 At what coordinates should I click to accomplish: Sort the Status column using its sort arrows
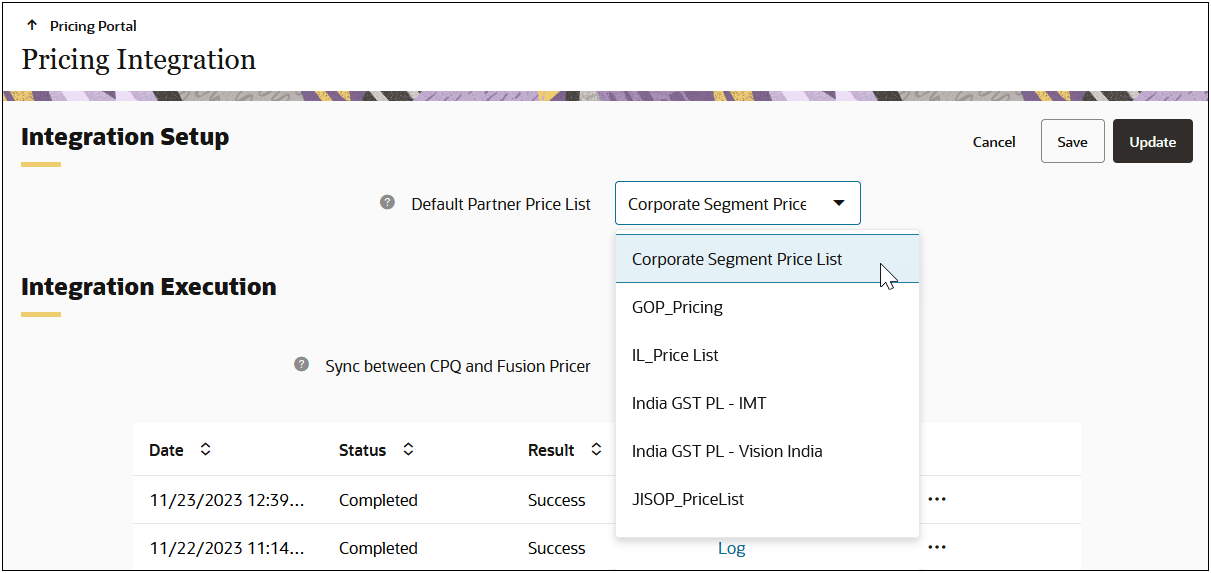408,450
